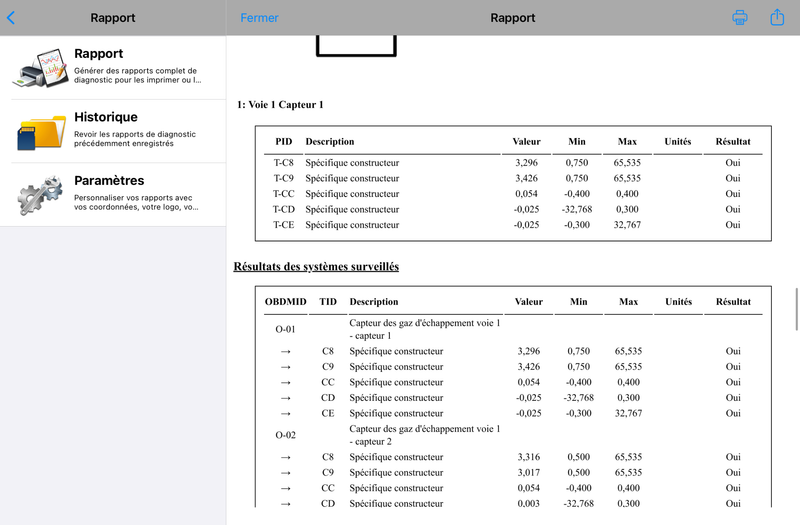The height and width of the screenshot is (525, 800).
Task: Open the Historique menu entry
Action: [113, 132]
